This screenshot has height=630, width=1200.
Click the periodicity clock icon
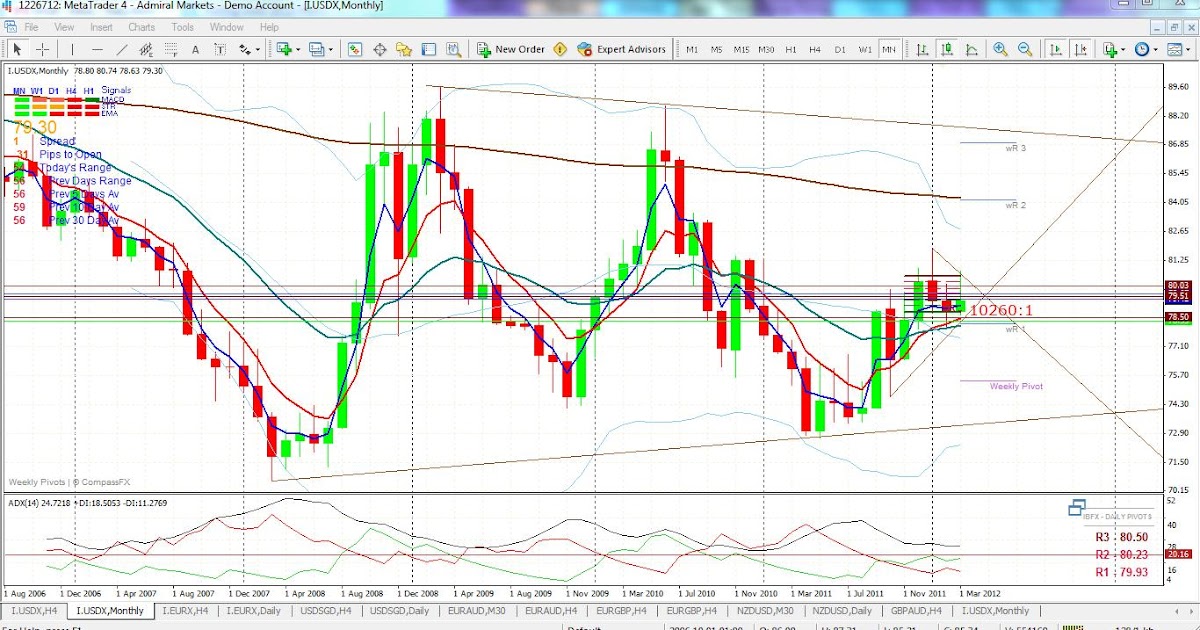click(x=1142, y=49)
